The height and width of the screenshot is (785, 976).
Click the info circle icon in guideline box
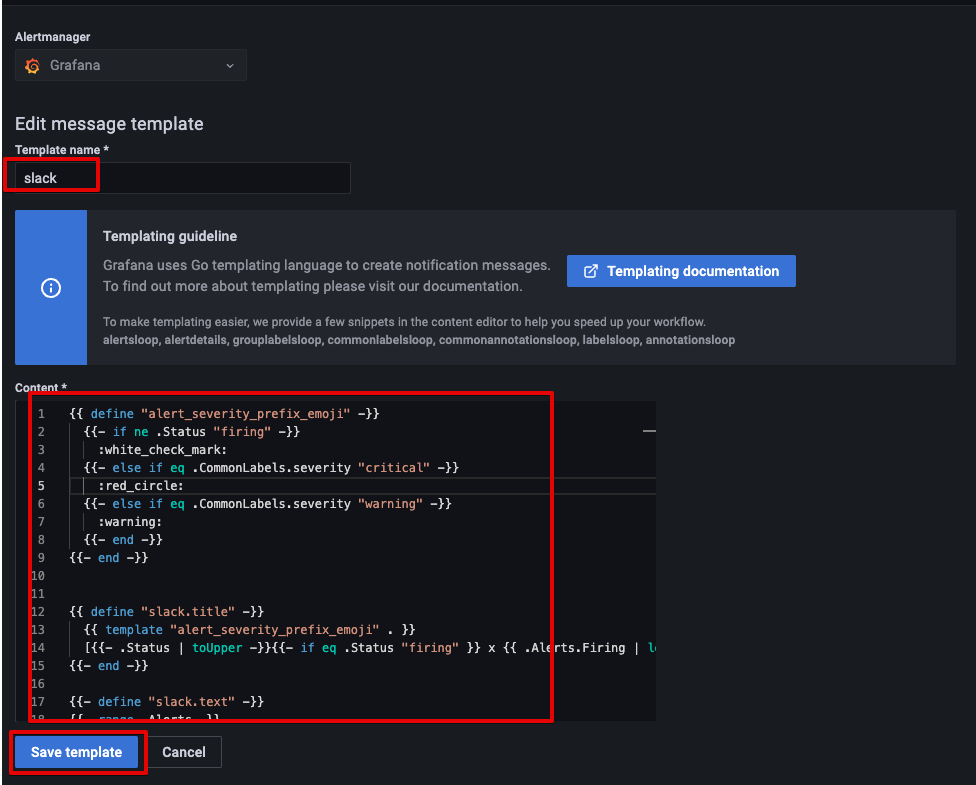point(51,288)
